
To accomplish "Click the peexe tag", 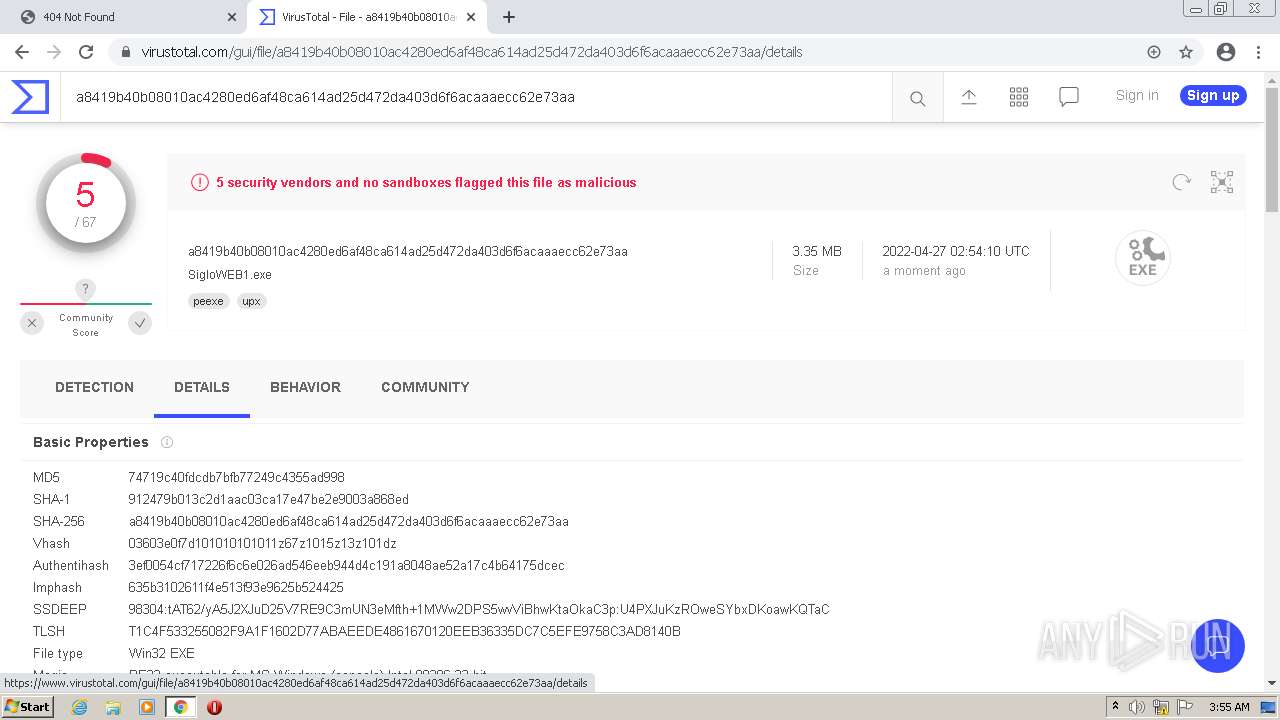I will coord(208,301).
